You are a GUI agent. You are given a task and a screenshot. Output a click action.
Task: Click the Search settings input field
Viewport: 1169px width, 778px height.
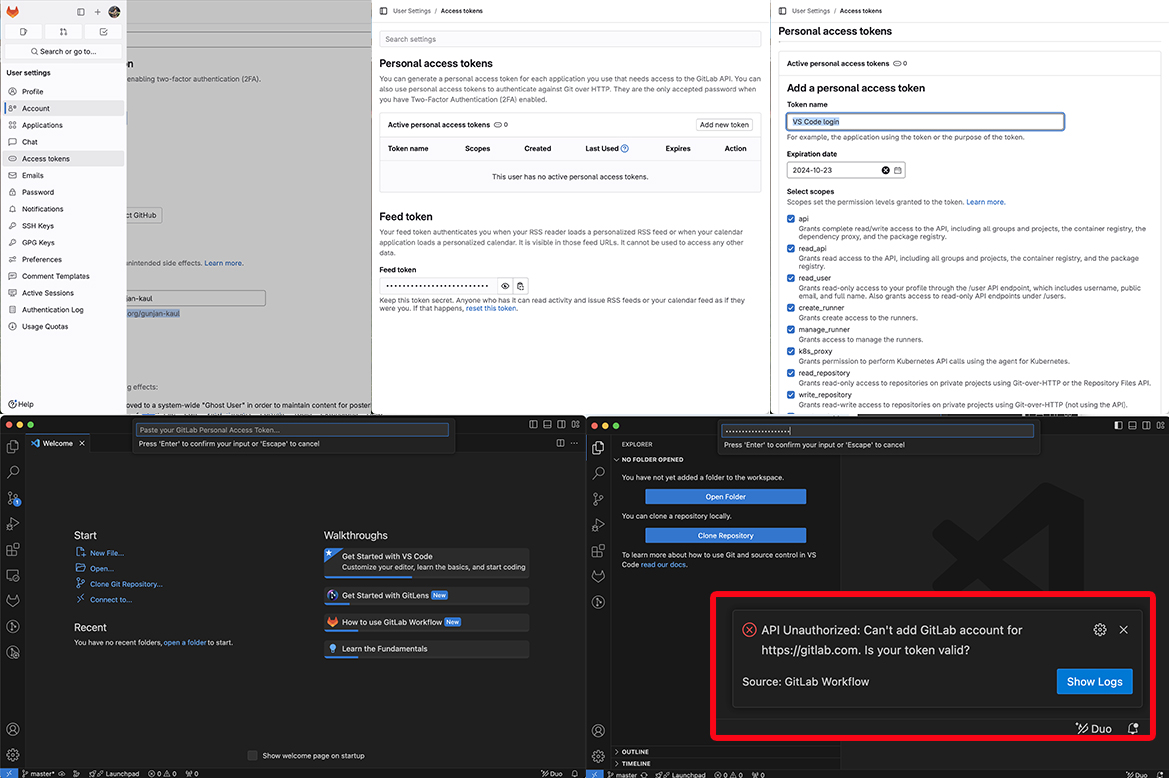[x=570, y=39]
